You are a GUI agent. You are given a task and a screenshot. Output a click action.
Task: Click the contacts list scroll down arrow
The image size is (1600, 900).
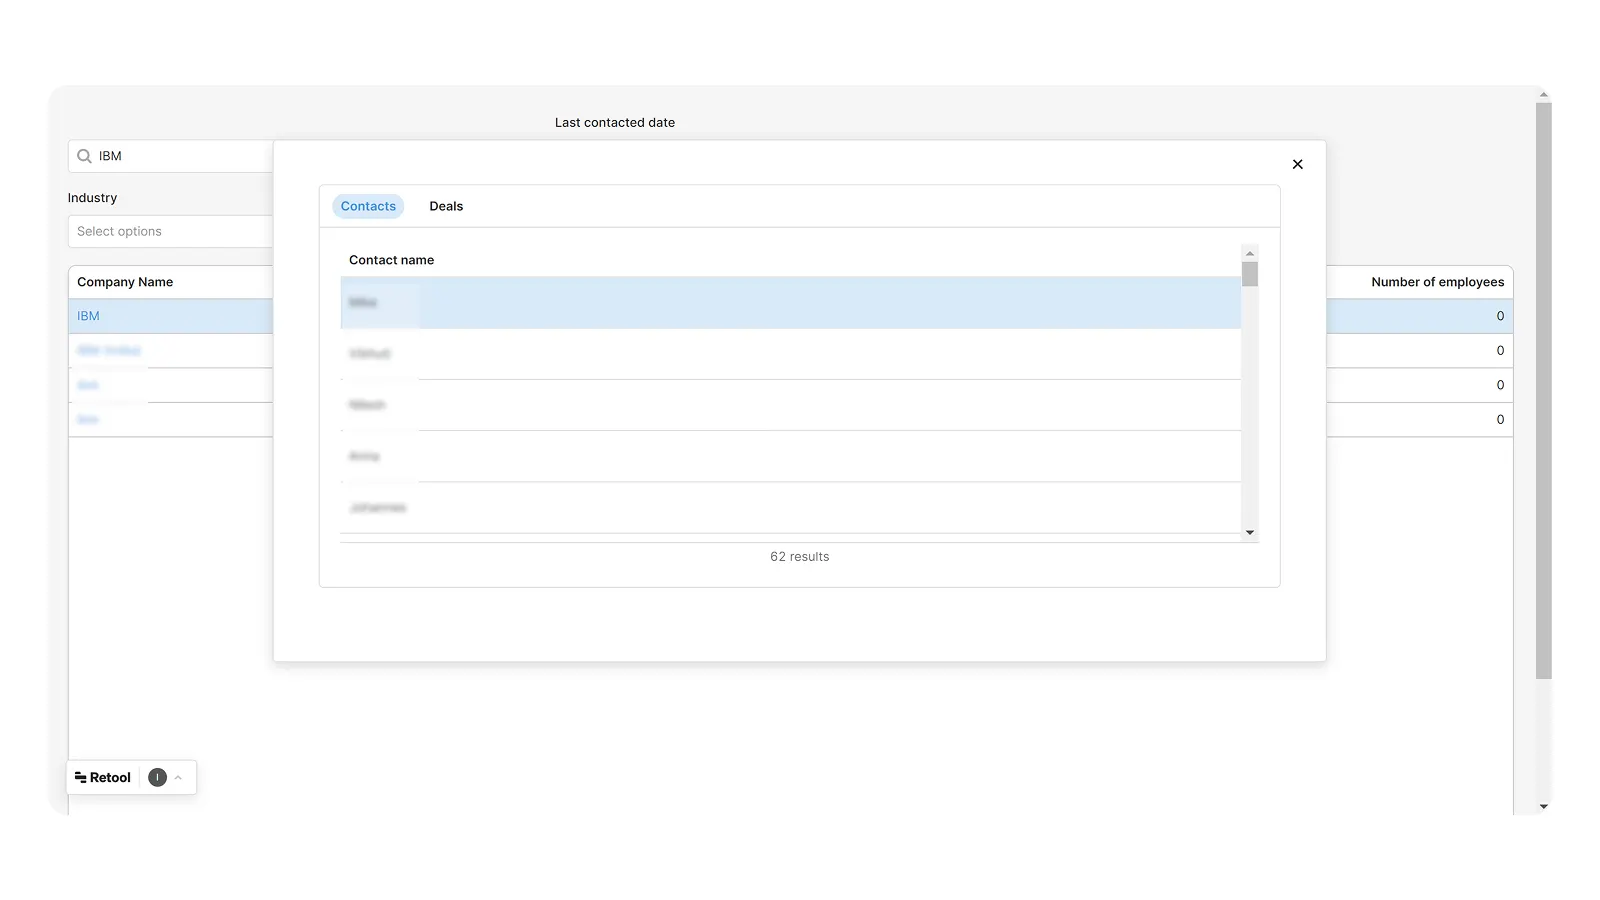pyautogui.click(x=1250, y=533)
